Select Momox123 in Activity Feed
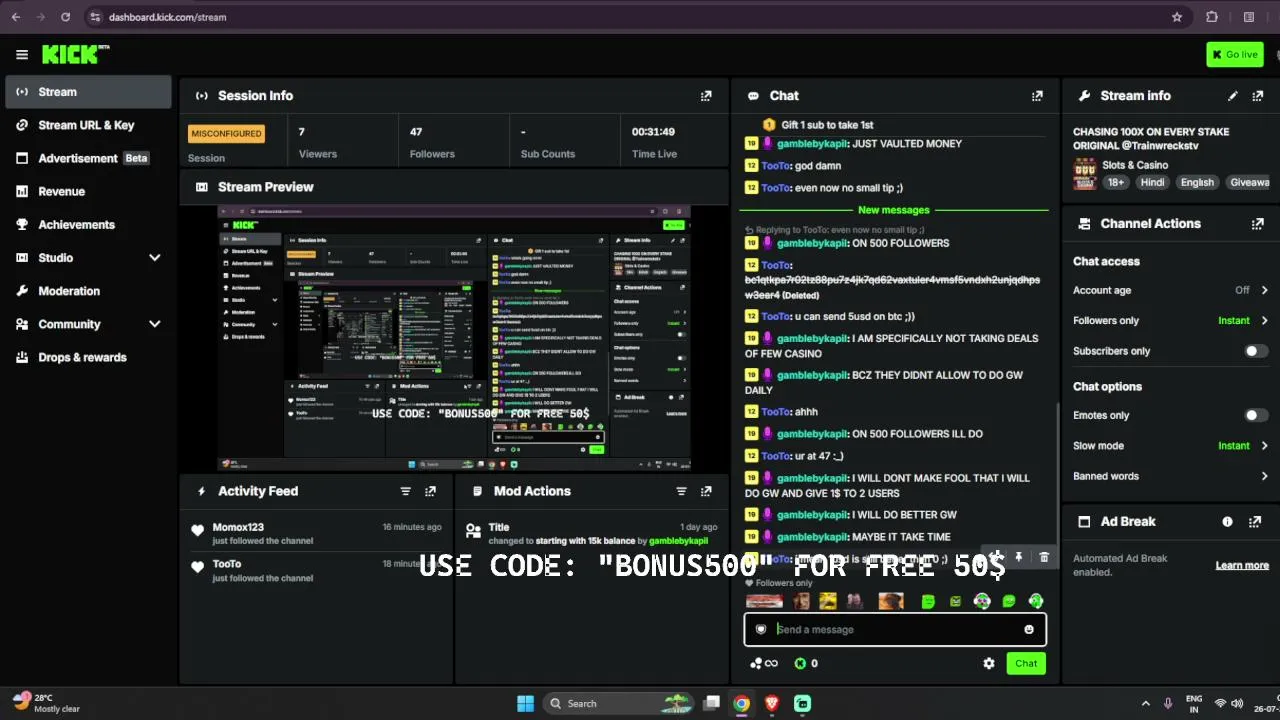The width and height of the screenshot is (1280, 720). [x=238, y=527]
